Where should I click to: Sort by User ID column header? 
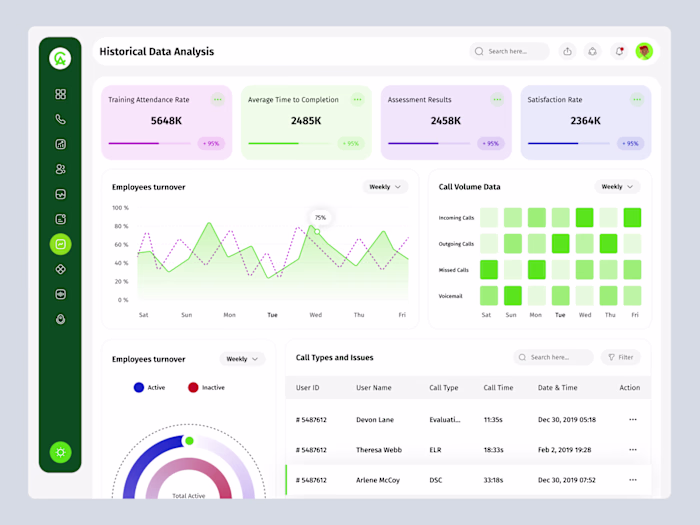coord(308,388)
